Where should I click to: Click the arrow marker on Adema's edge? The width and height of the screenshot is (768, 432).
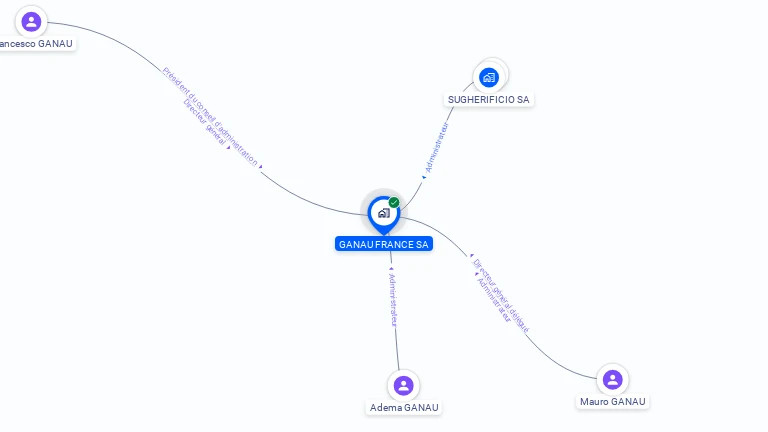point(391,268)
